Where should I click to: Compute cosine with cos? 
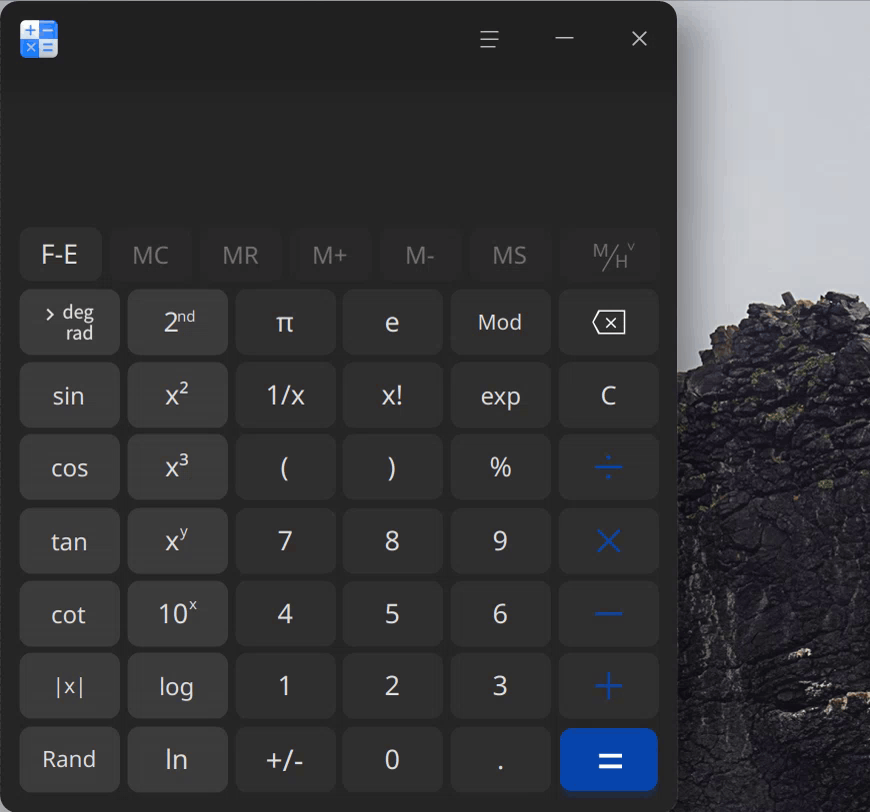coord(69,467)
